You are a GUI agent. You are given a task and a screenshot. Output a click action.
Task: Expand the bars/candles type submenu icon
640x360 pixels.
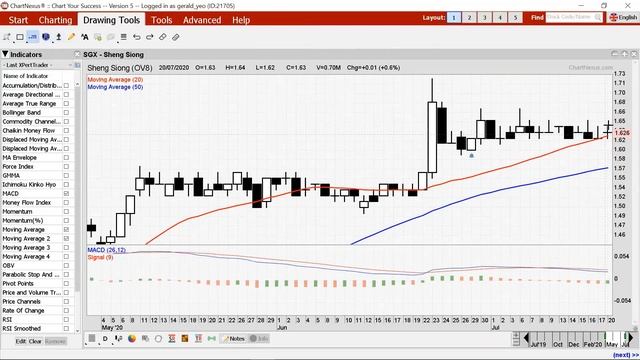(x=119, y=338)
